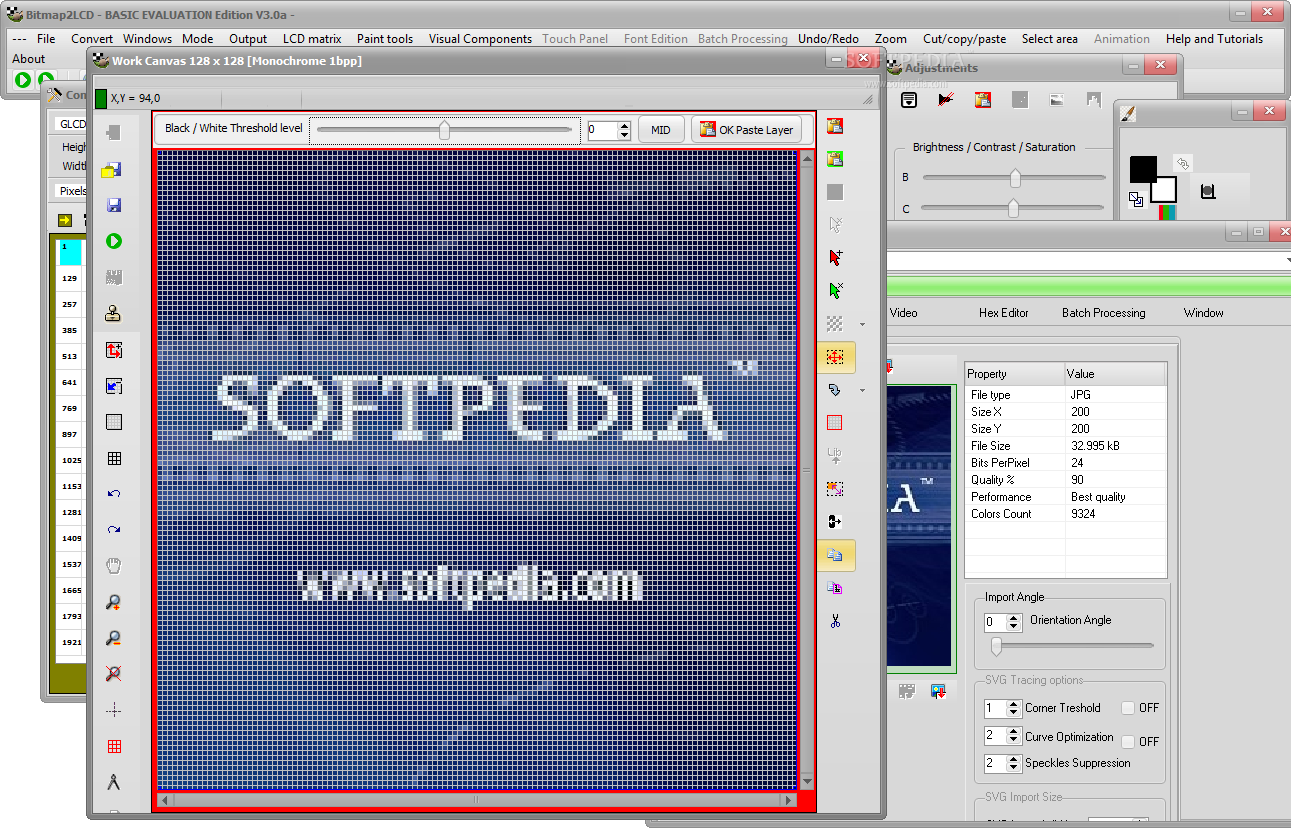Click the 'Colors Count' property row
Screen dimensions: 1291x828
(1066, 514)
